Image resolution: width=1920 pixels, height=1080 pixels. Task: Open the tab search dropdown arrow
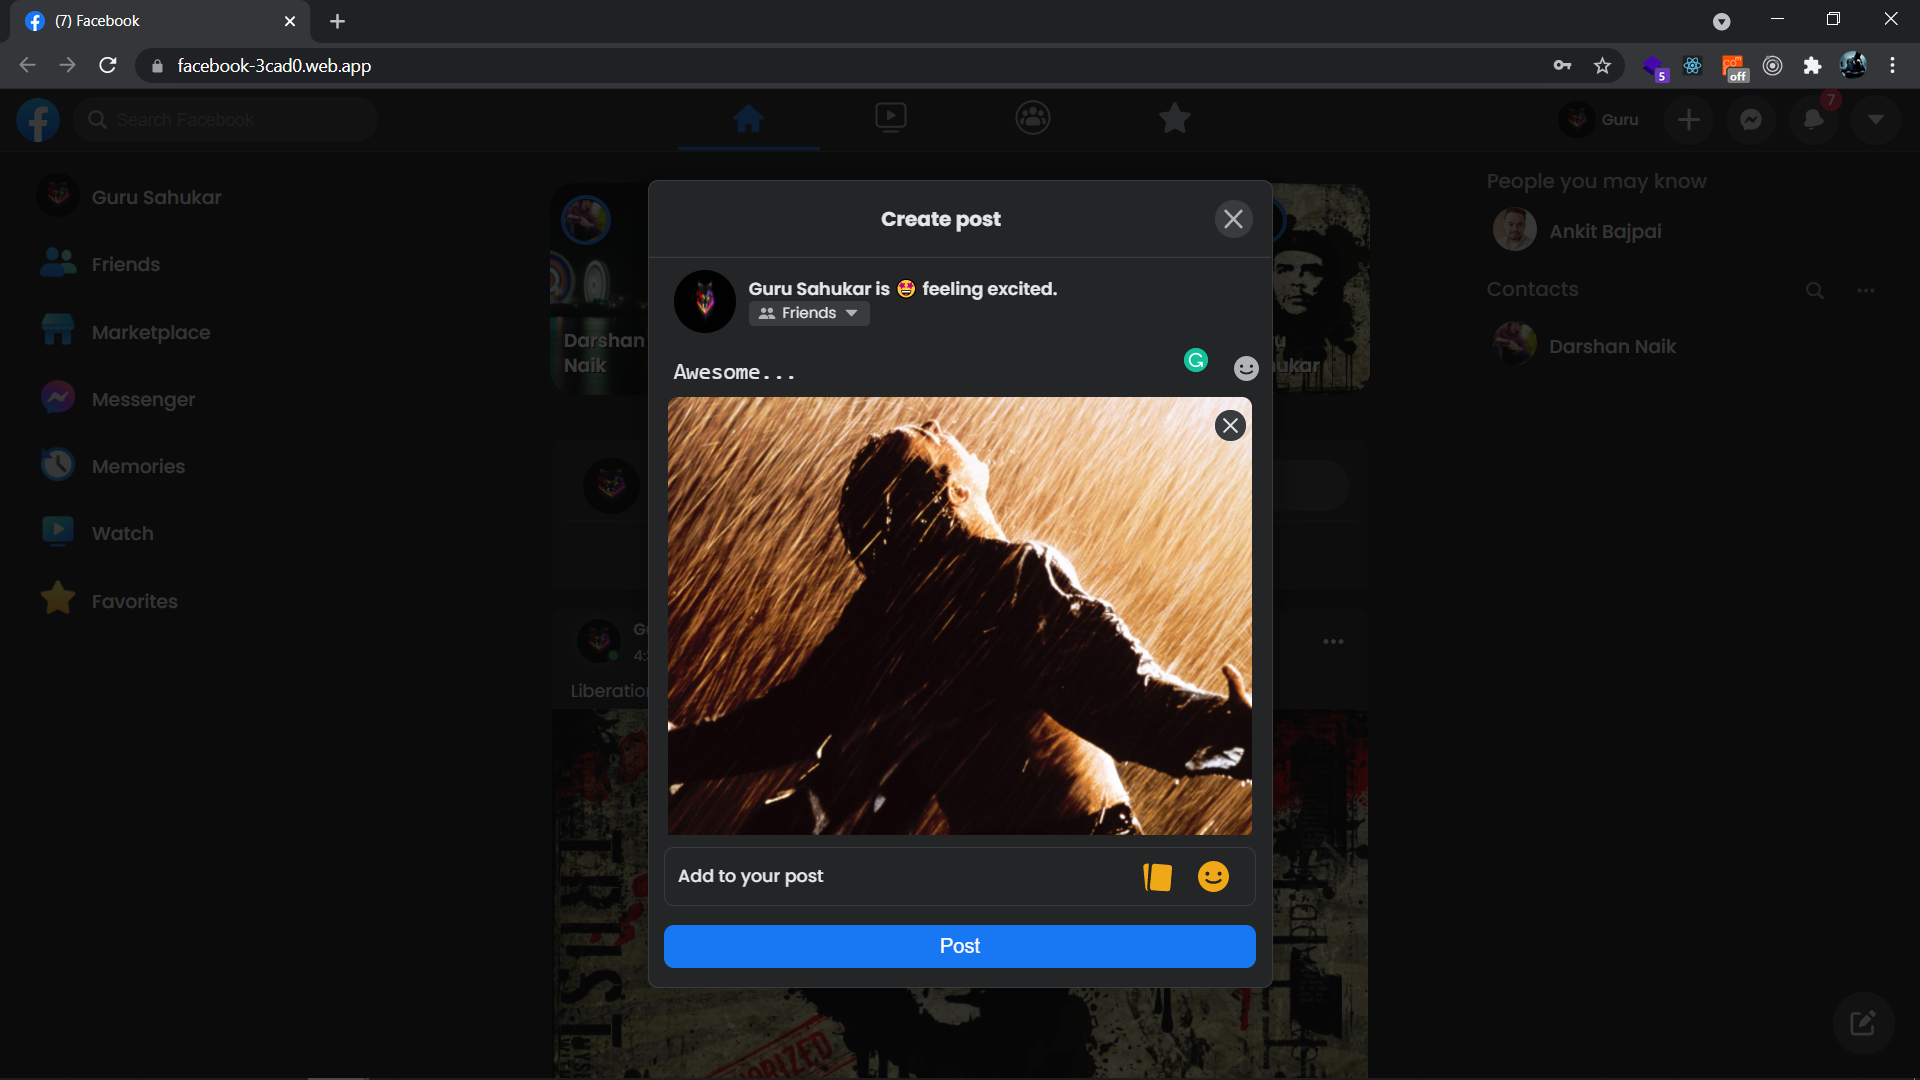click(x=1721, y=21)
